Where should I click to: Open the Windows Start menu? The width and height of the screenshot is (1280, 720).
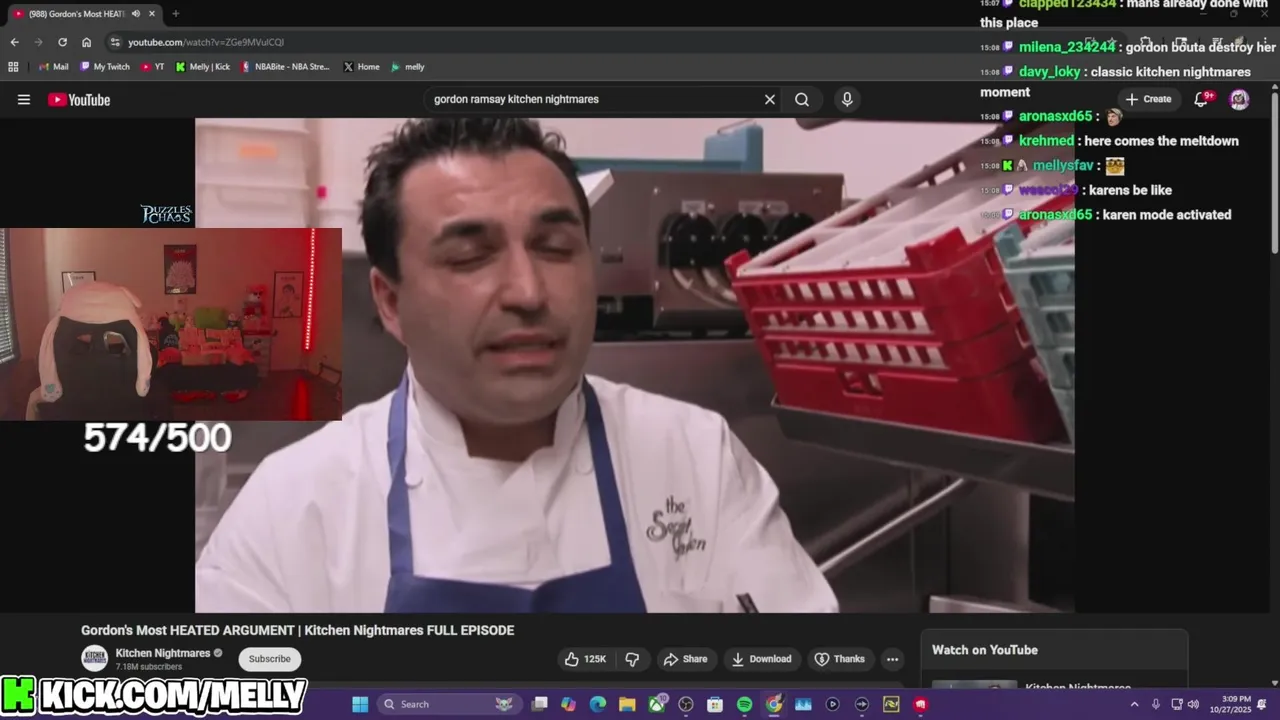[360, 704]
